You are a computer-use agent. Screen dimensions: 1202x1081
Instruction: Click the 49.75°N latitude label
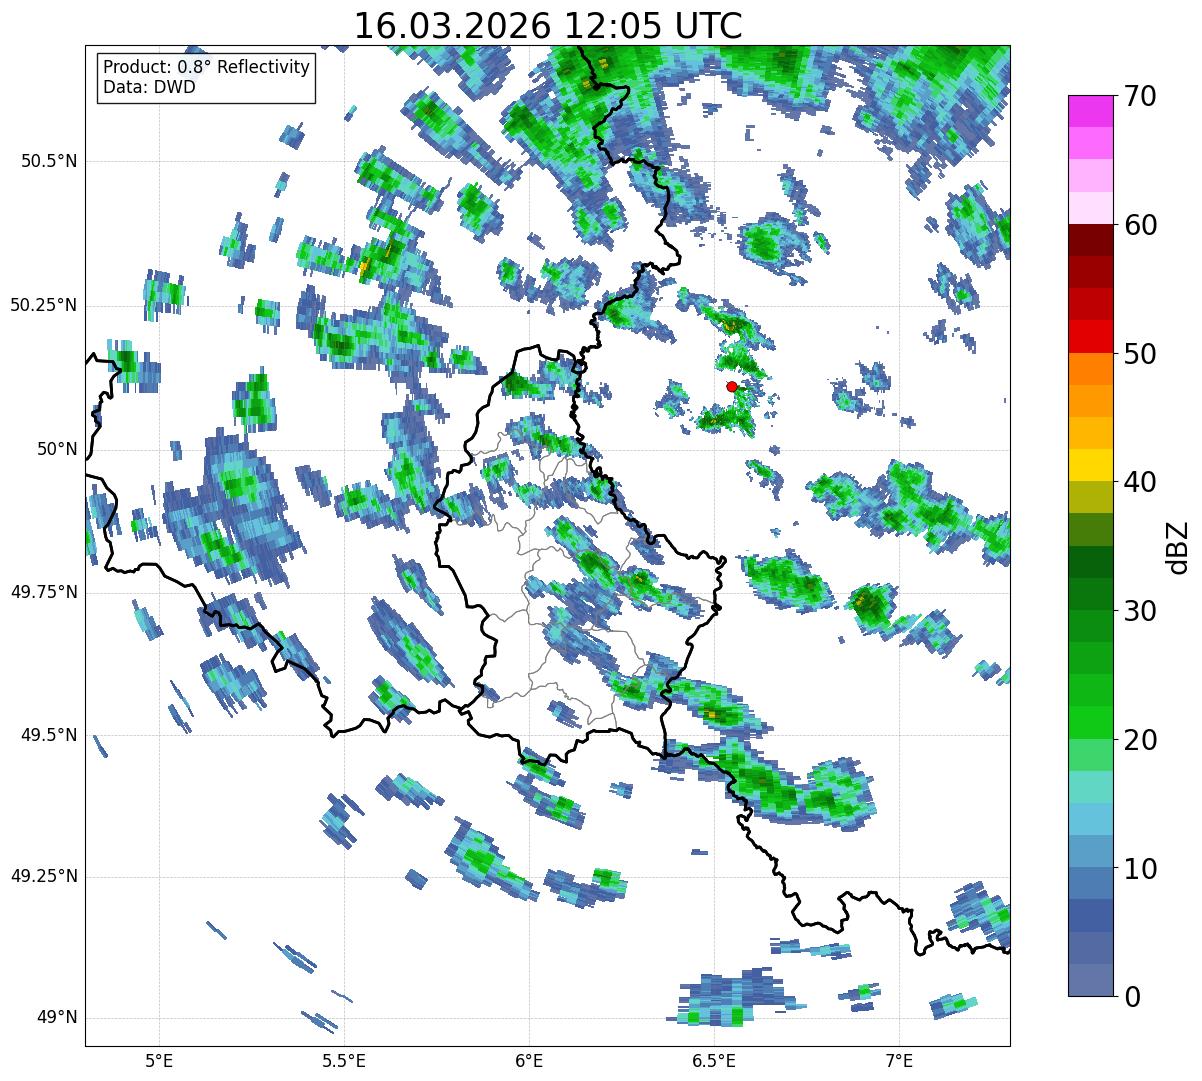(x=44, y=592)
